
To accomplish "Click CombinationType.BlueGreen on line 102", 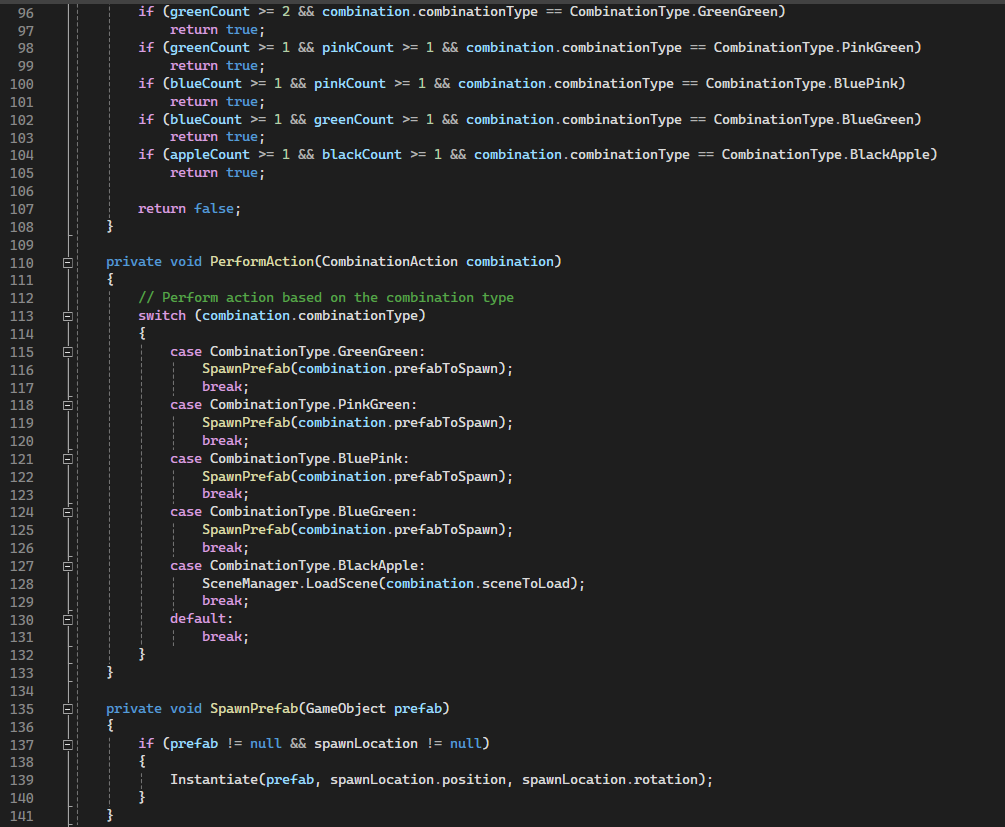I will coord(813,119).
